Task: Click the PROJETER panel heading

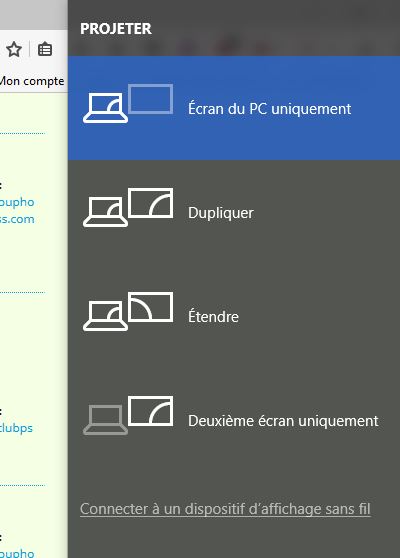Action: [116, 29]
